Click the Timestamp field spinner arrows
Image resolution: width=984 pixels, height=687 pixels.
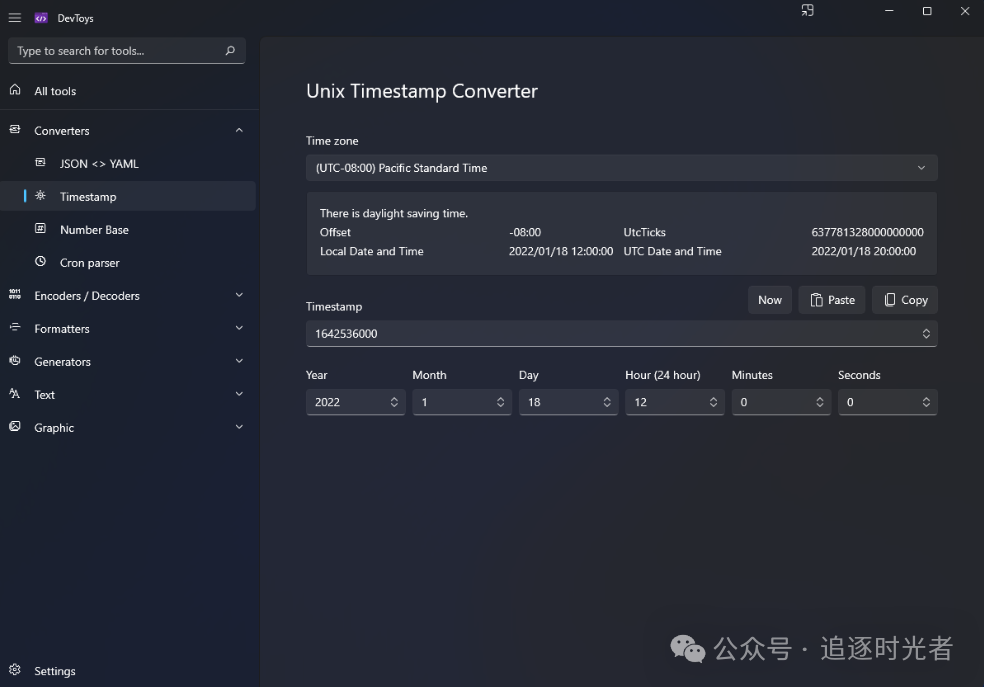(926, 334)
